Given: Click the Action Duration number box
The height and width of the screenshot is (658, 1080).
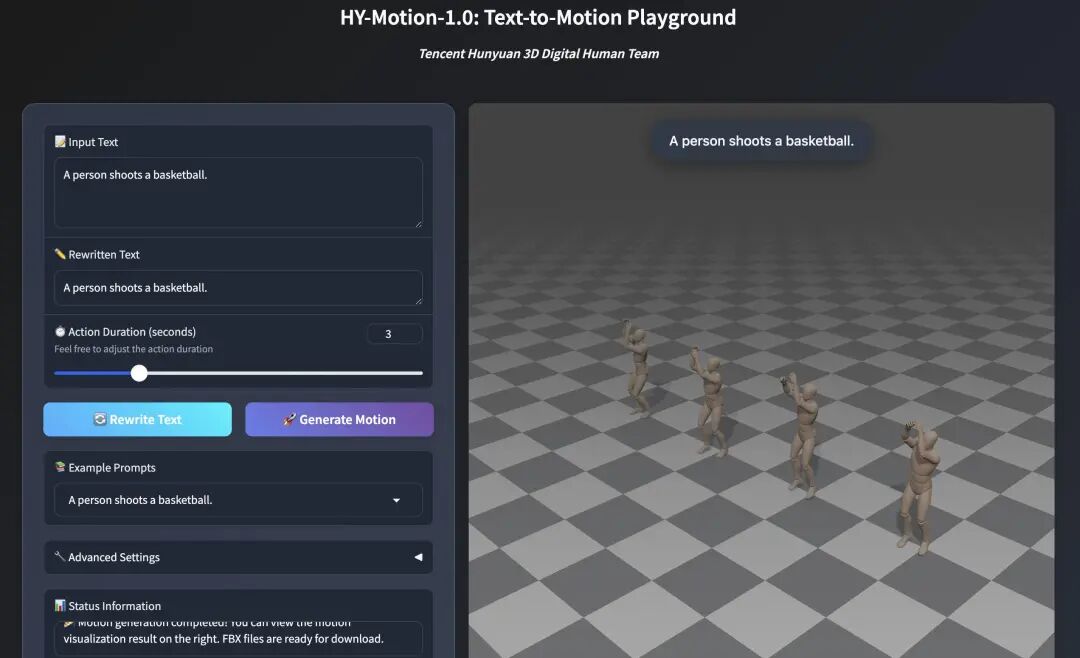Looking at the screenshot, I should (x=395, y=333).
